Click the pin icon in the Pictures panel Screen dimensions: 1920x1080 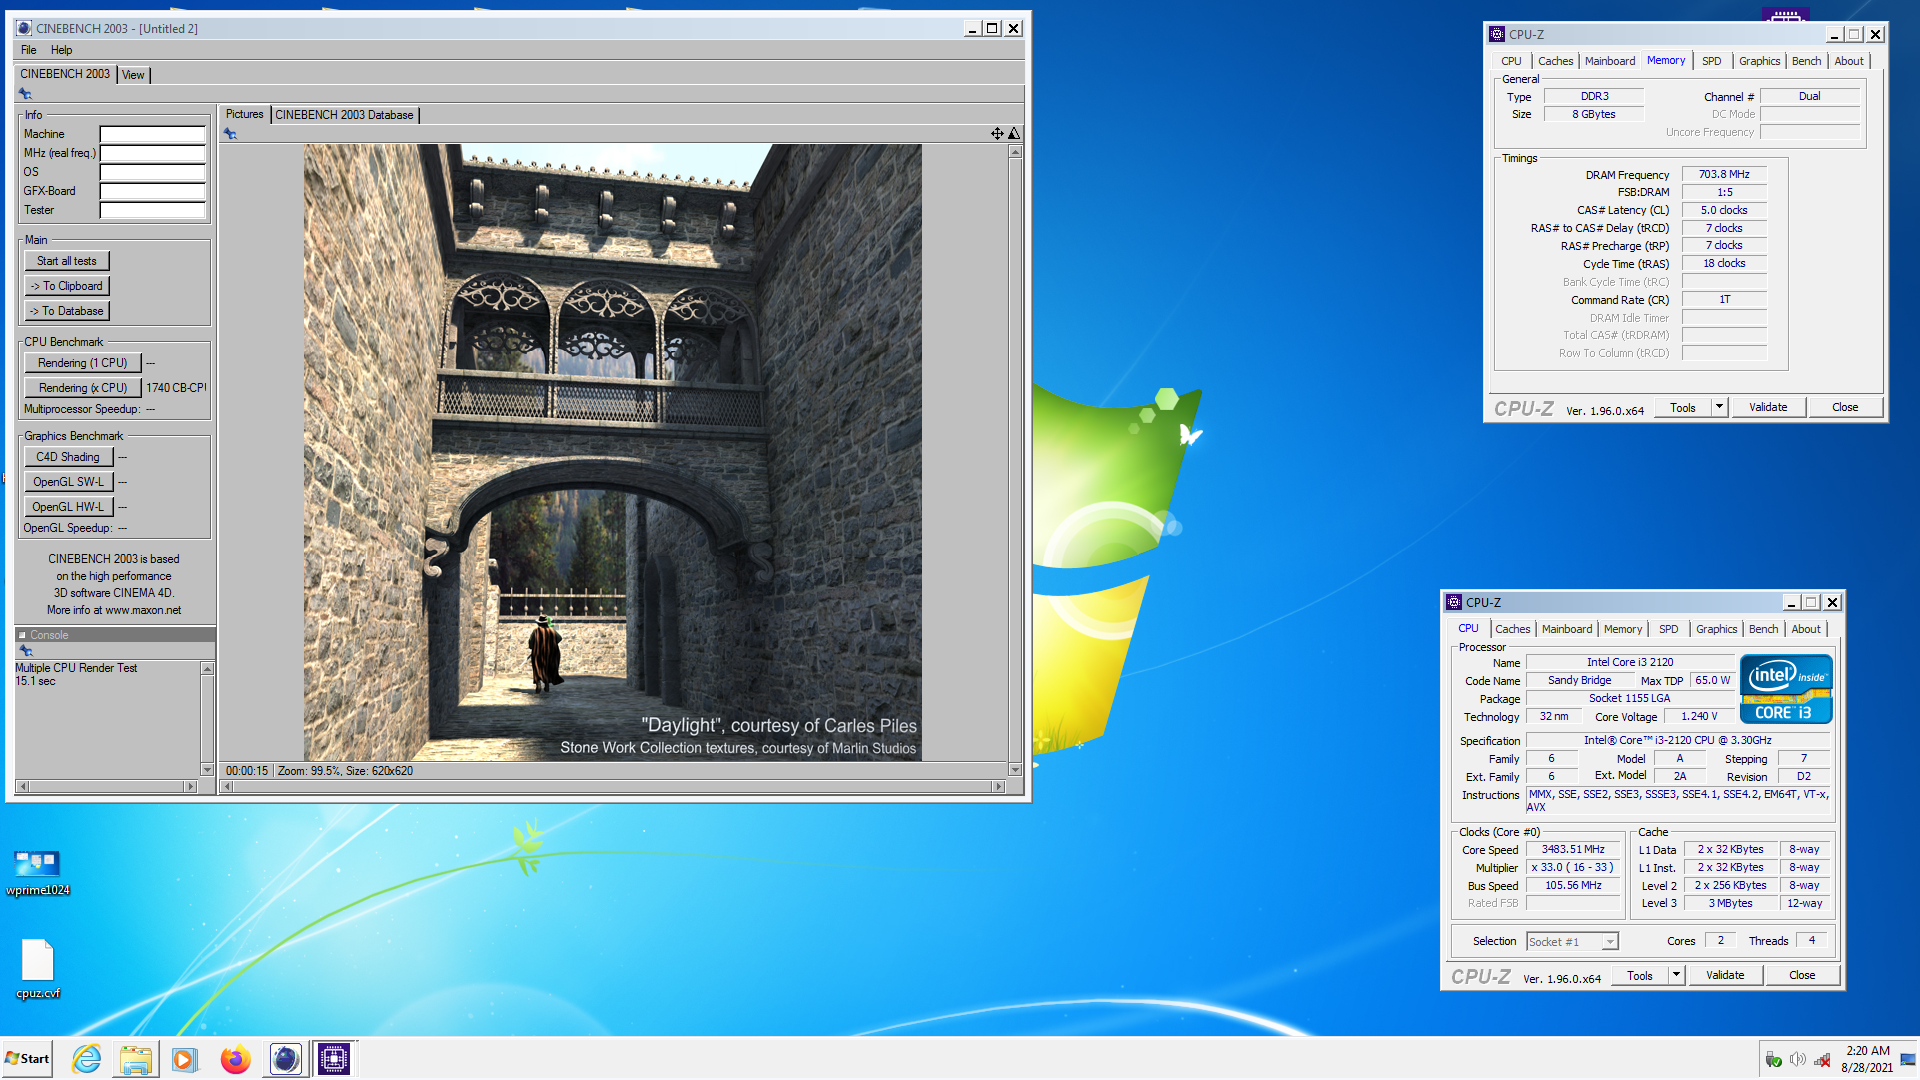click(230, 133)
